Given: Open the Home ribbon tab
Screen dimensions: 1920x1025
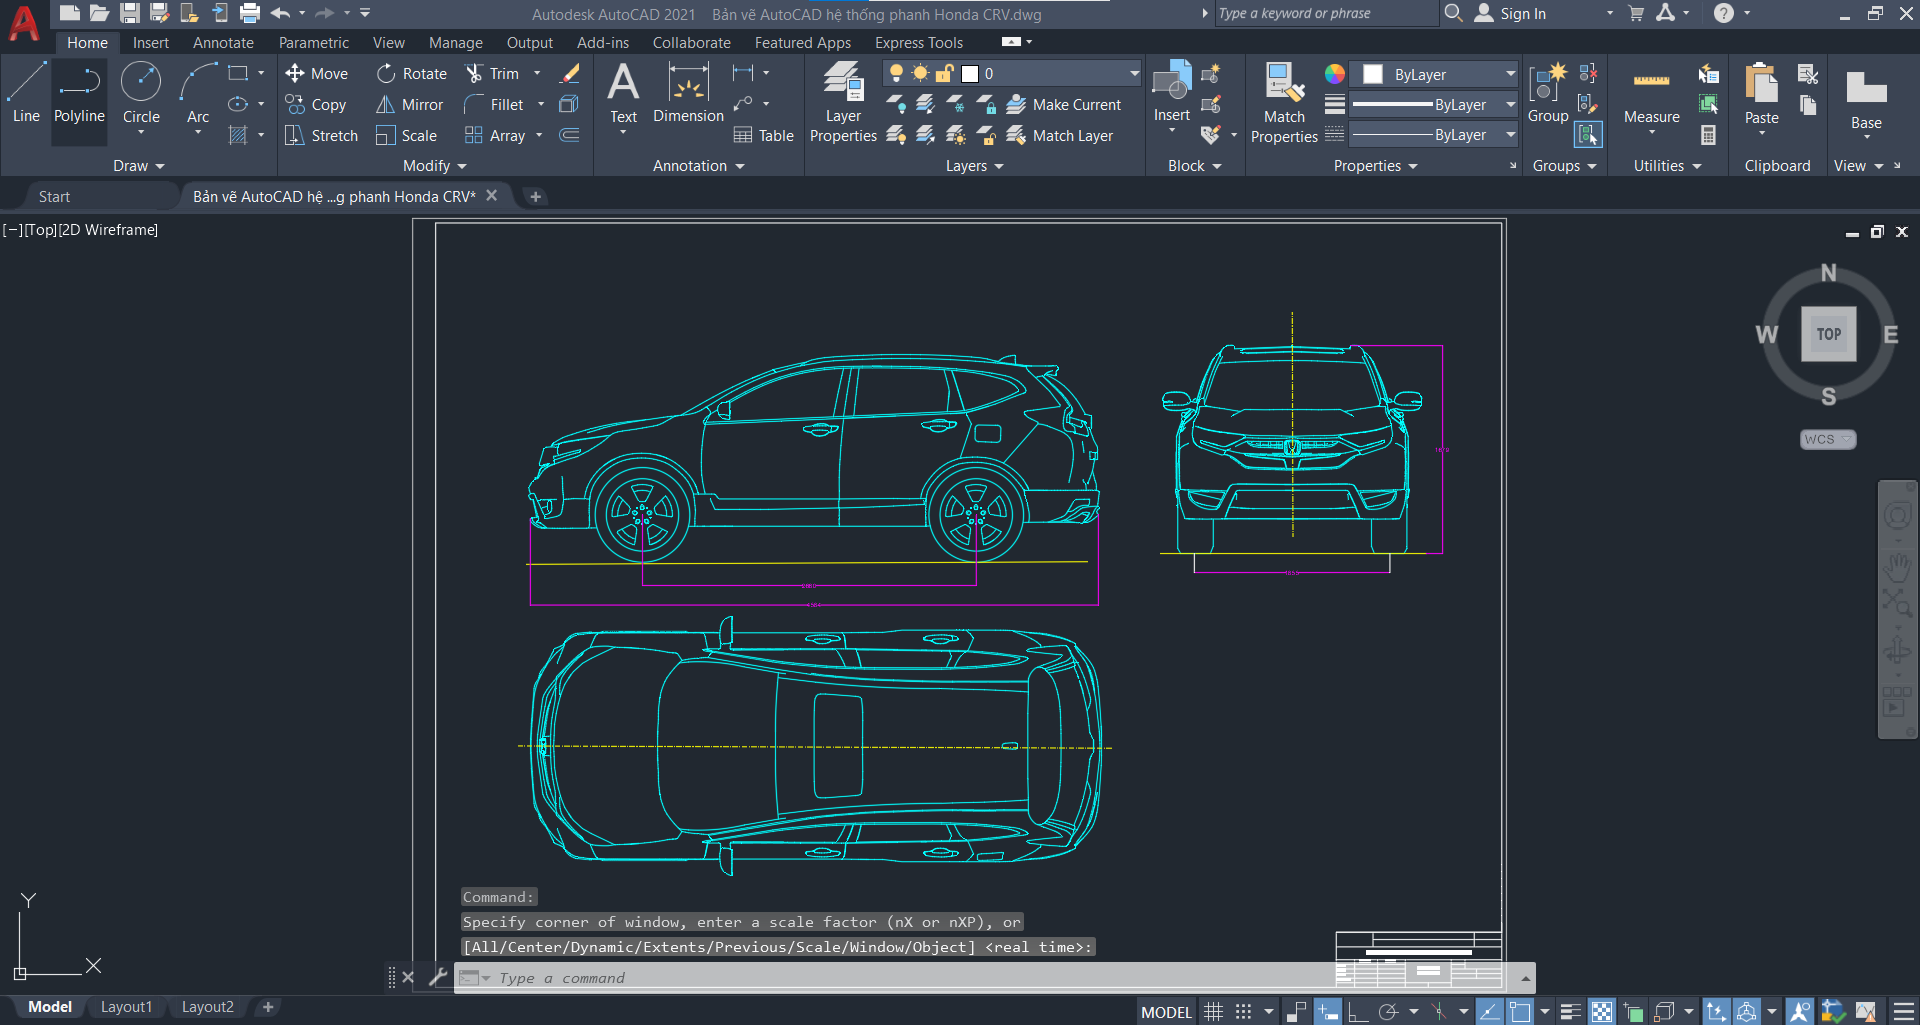Looking at the screenshot, I should coord(87,43).
